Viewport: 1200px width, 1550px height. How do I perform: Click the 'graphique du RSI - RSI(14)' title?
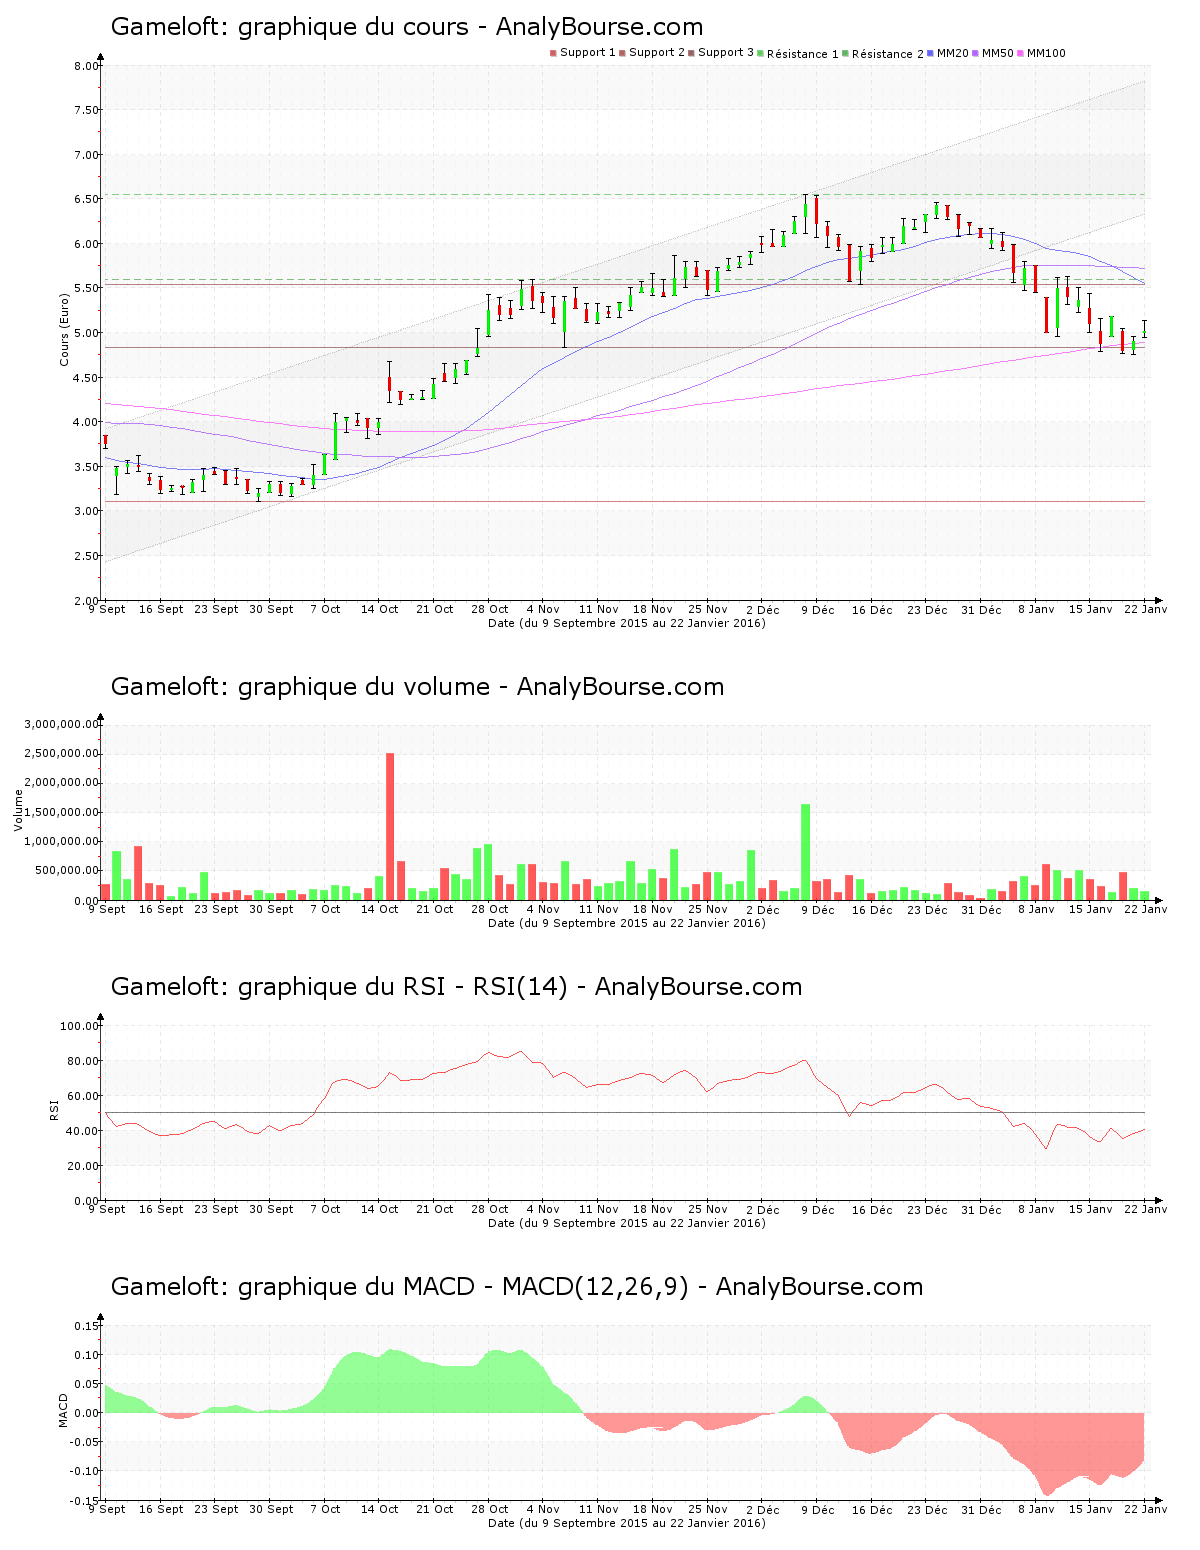[x=456, y=987]
